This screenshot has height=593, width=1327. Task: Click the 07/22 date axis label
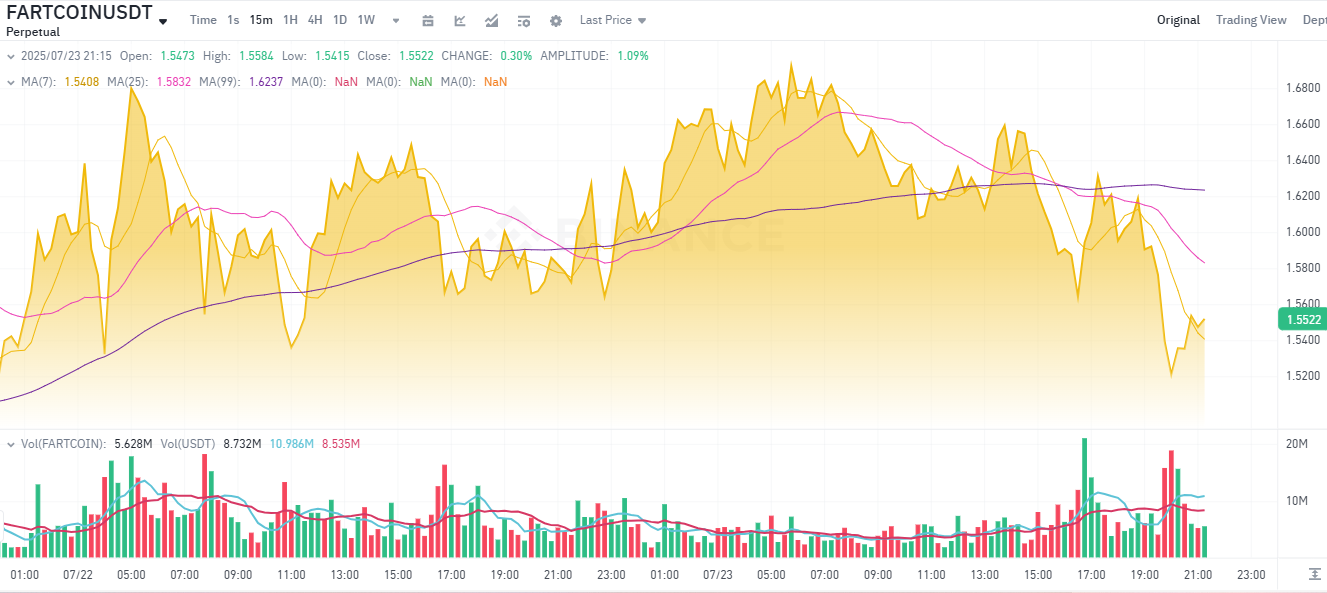(78, 575)
